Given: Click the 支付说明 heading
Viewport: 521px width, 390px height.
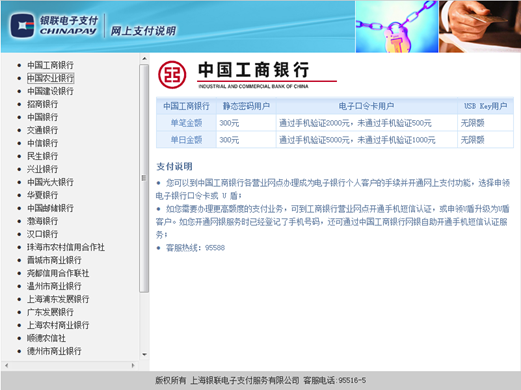Looking at the screenshot, I should point(174,166).
